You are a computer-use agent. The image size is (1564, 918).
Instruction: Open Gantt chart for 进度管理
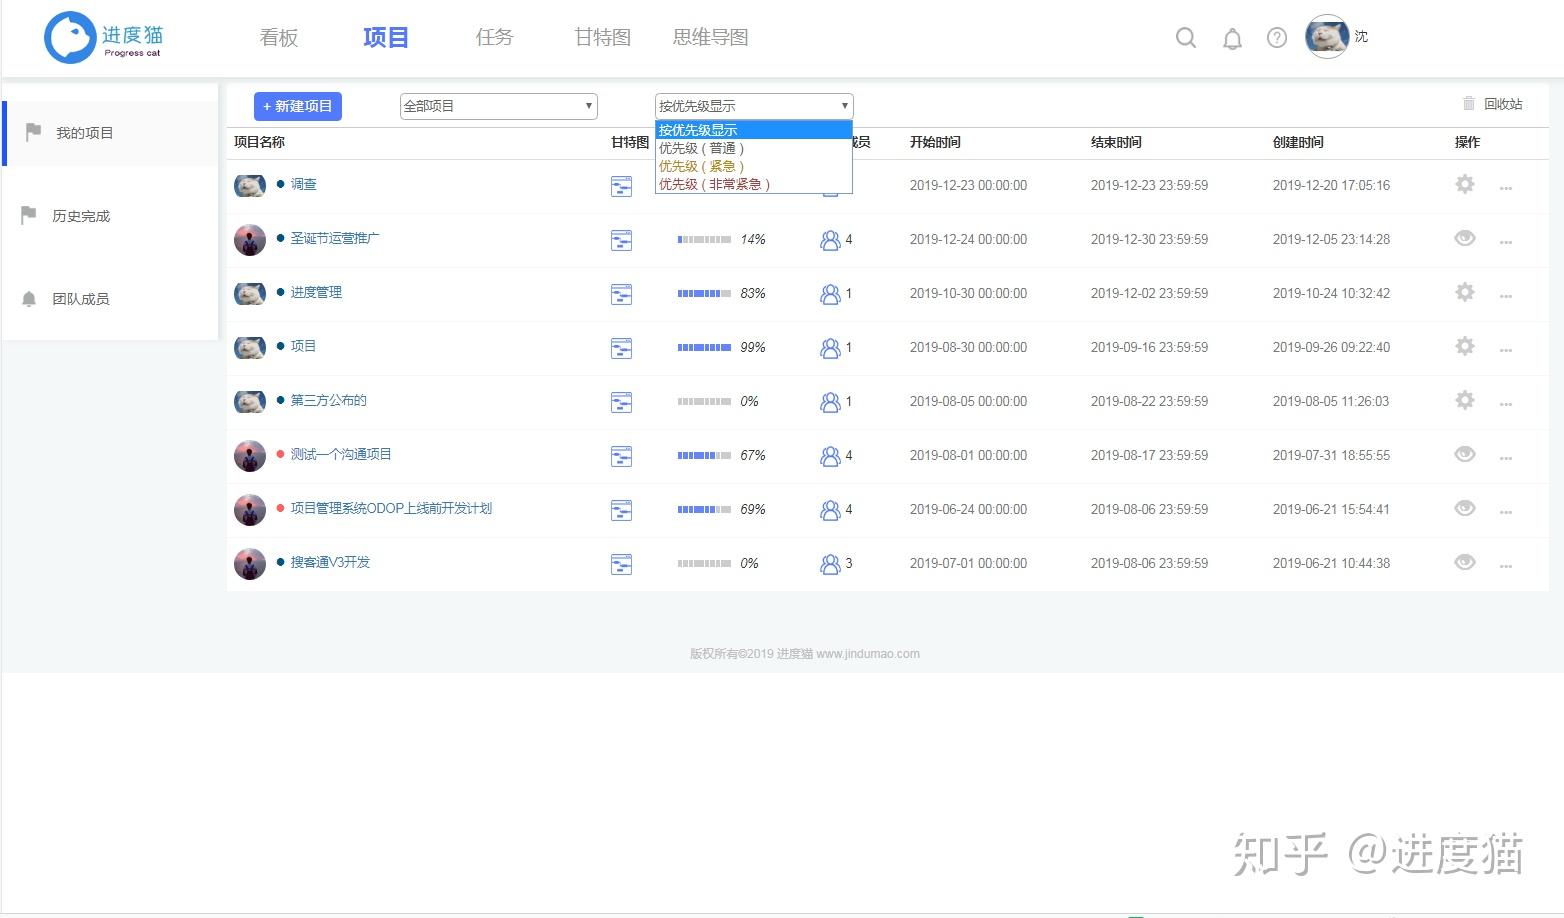[x=621, y=294]
